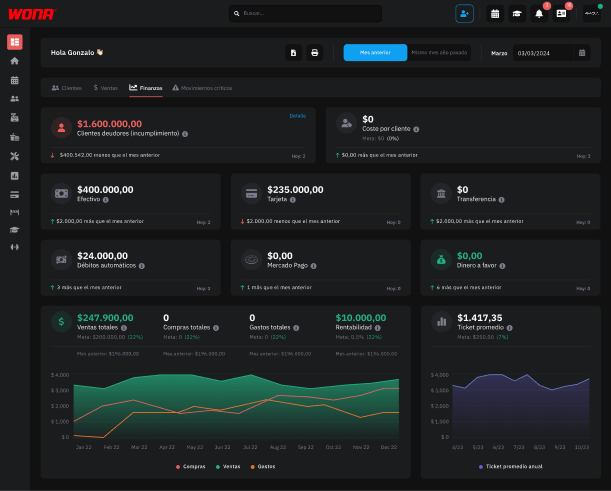
Task: Toggle the Compras legend series
Action: [x=191, y=466]
